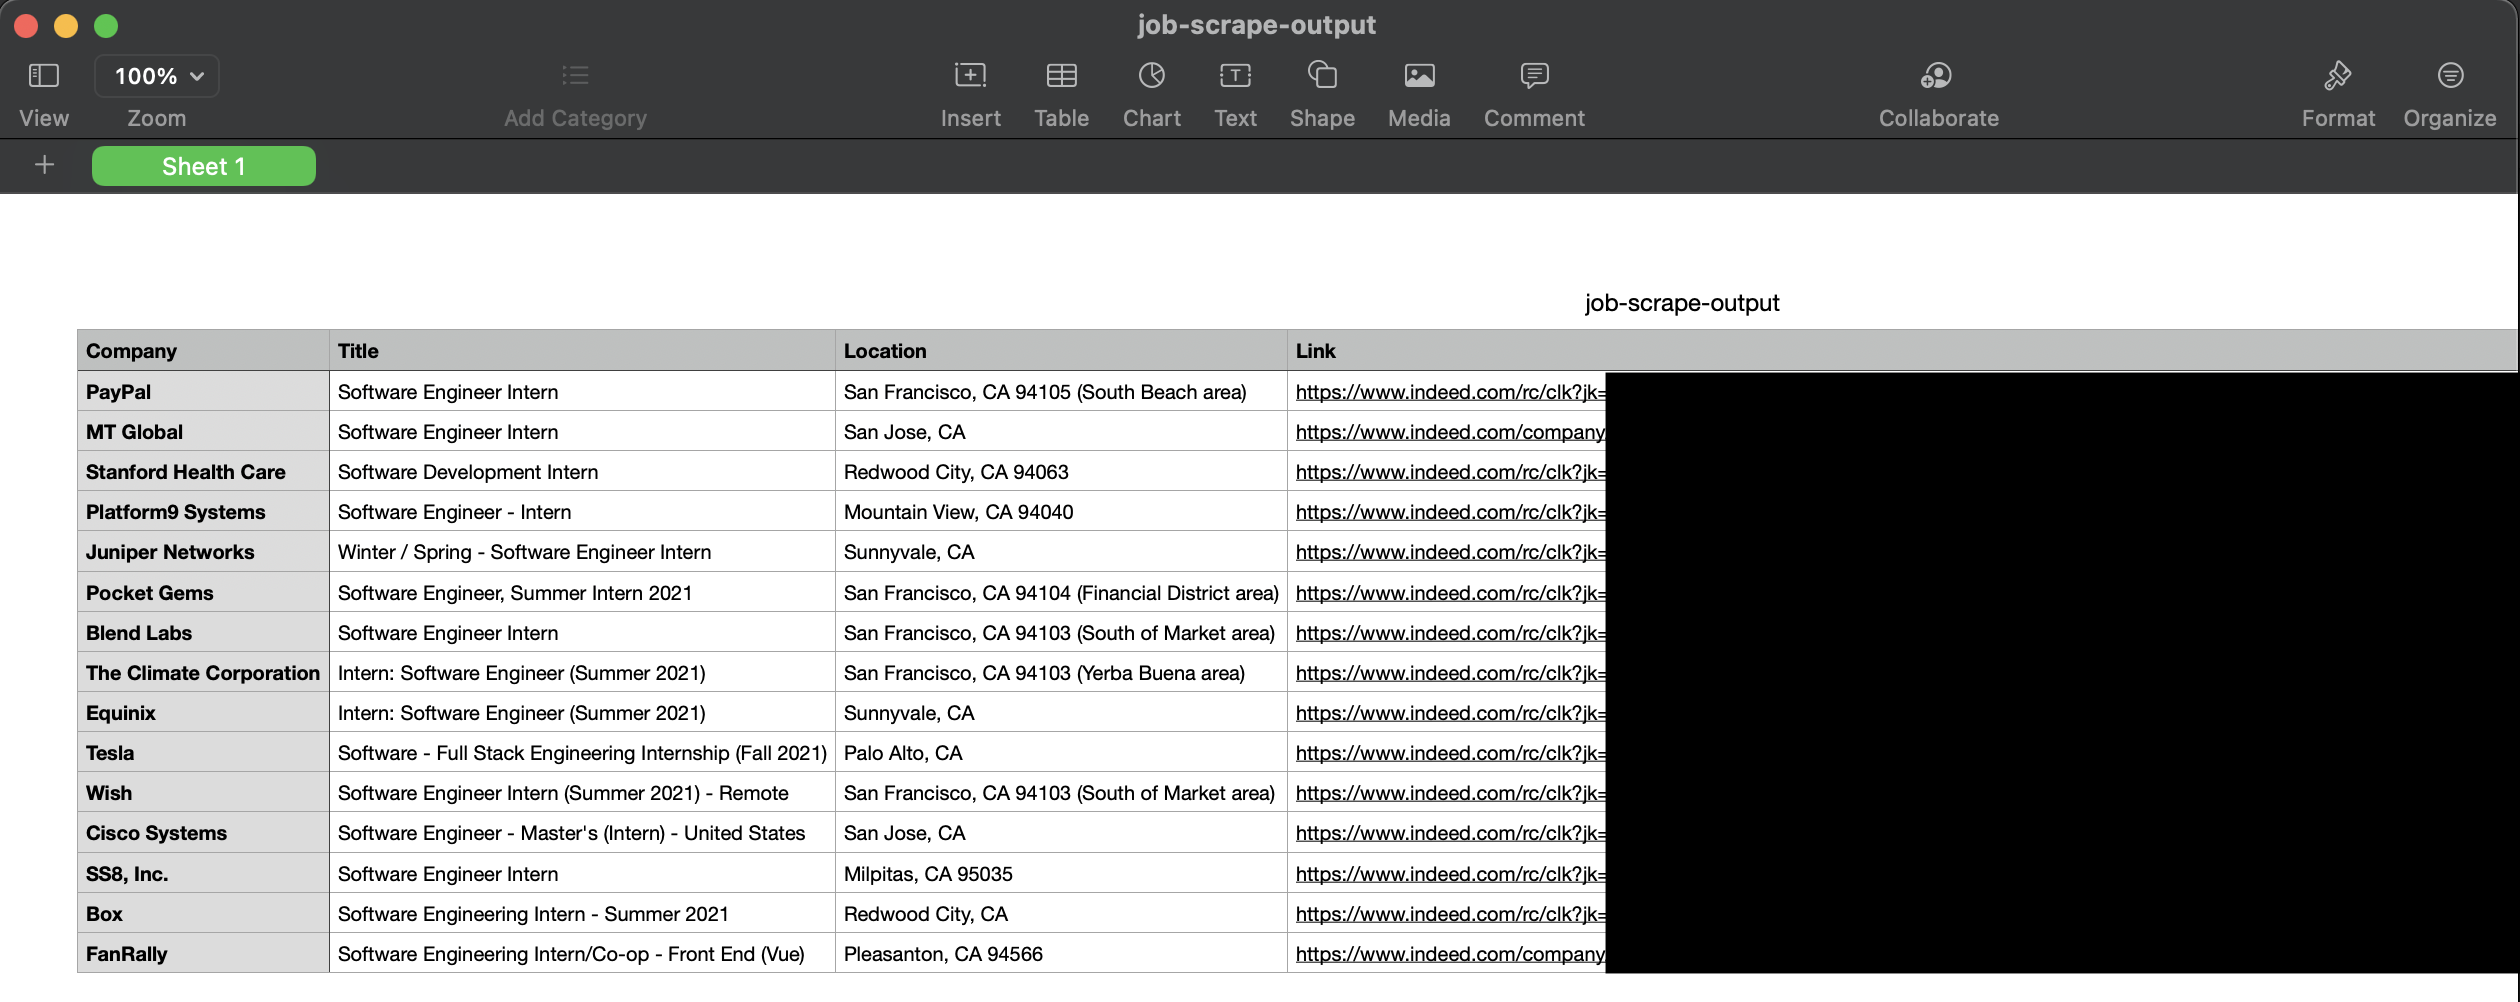The width and height of the screenshot is (2520, 1002).
Task: Show the Format inspector
Action: (x=2338, y=76)
